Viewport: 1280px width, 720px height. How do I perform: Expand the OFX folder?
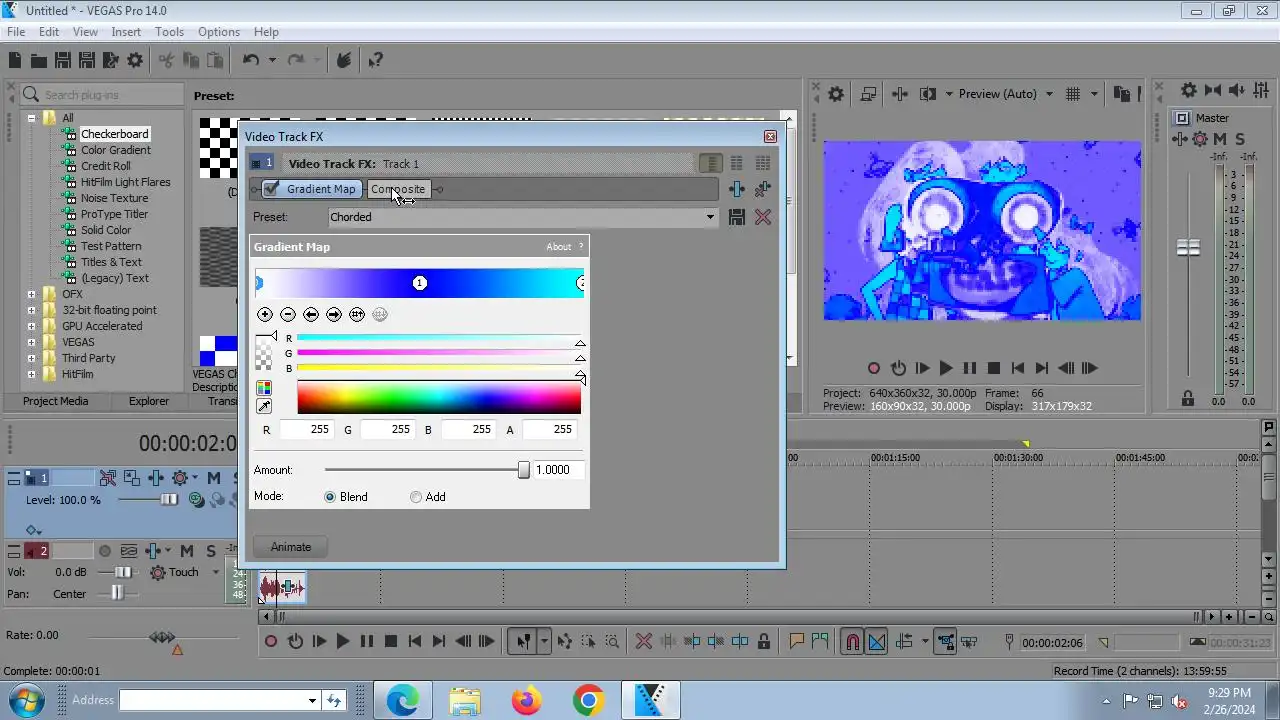pos(31,294)
